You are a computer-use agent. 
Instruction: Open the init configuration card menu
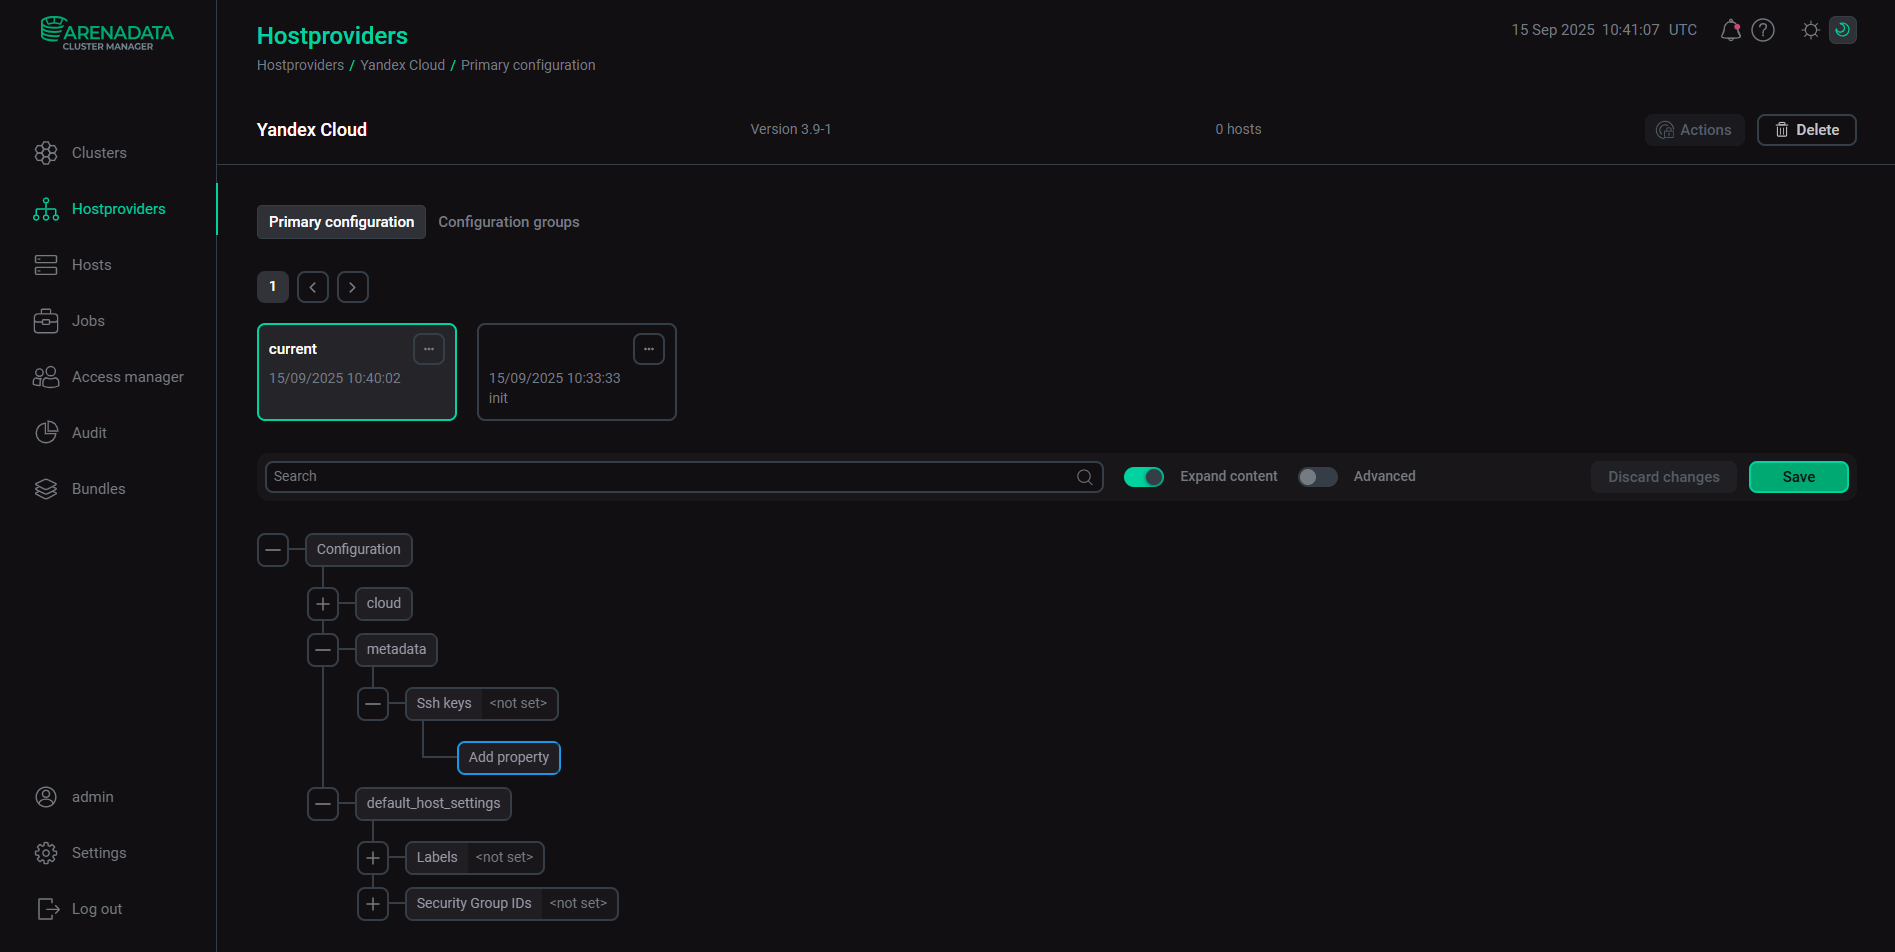coord(649,349)
